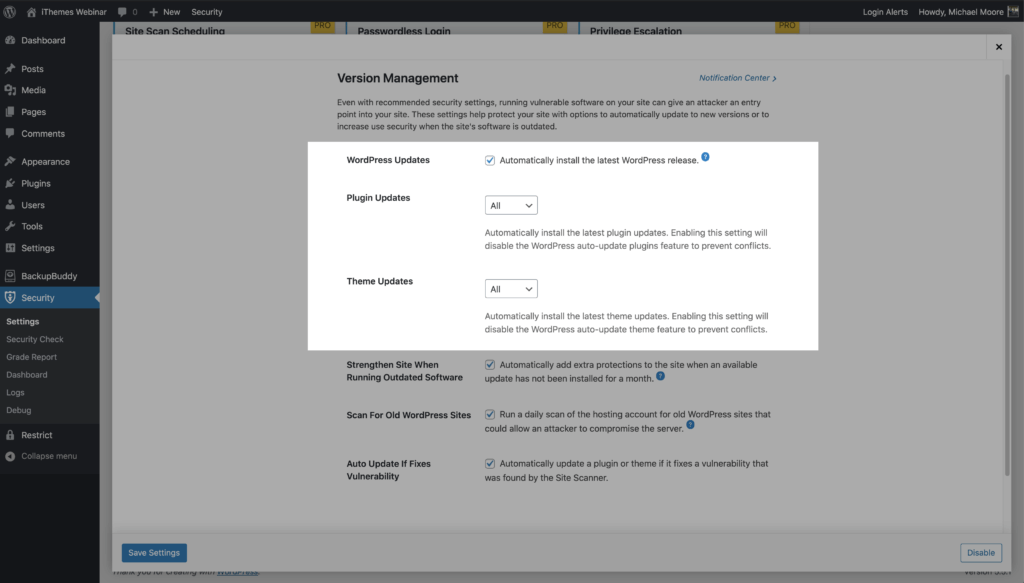Toggle automatic WordPress release install checkbox

(490, 160)
